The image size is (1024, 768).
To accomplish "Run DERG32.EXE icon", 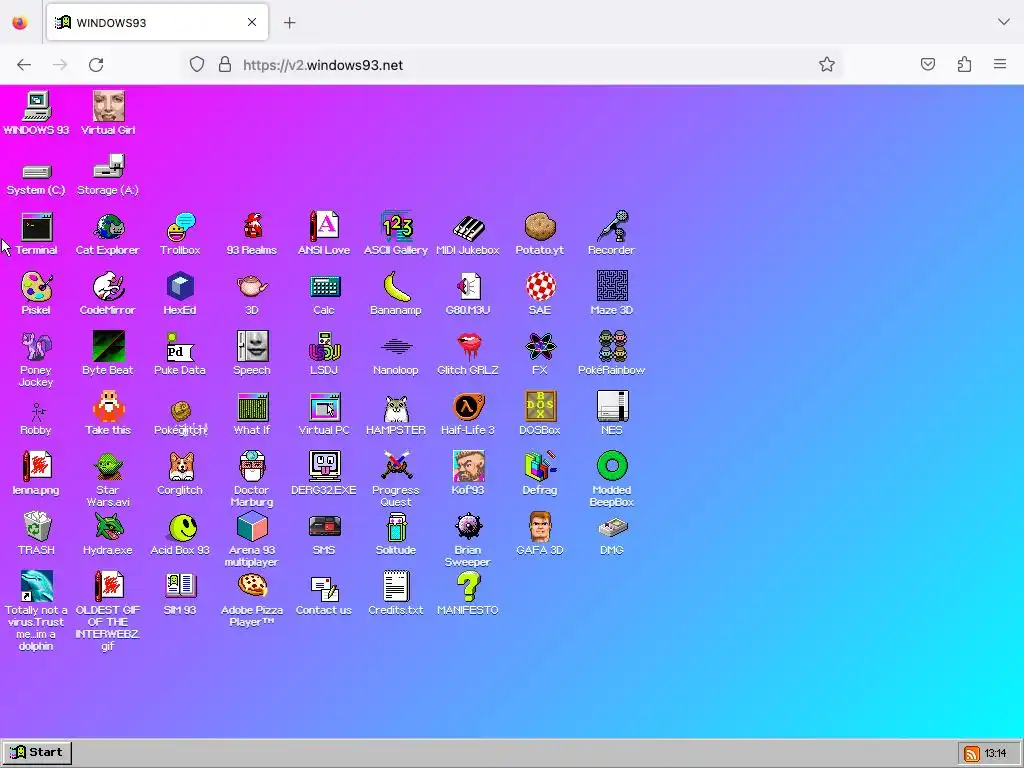I will [325, 467].
